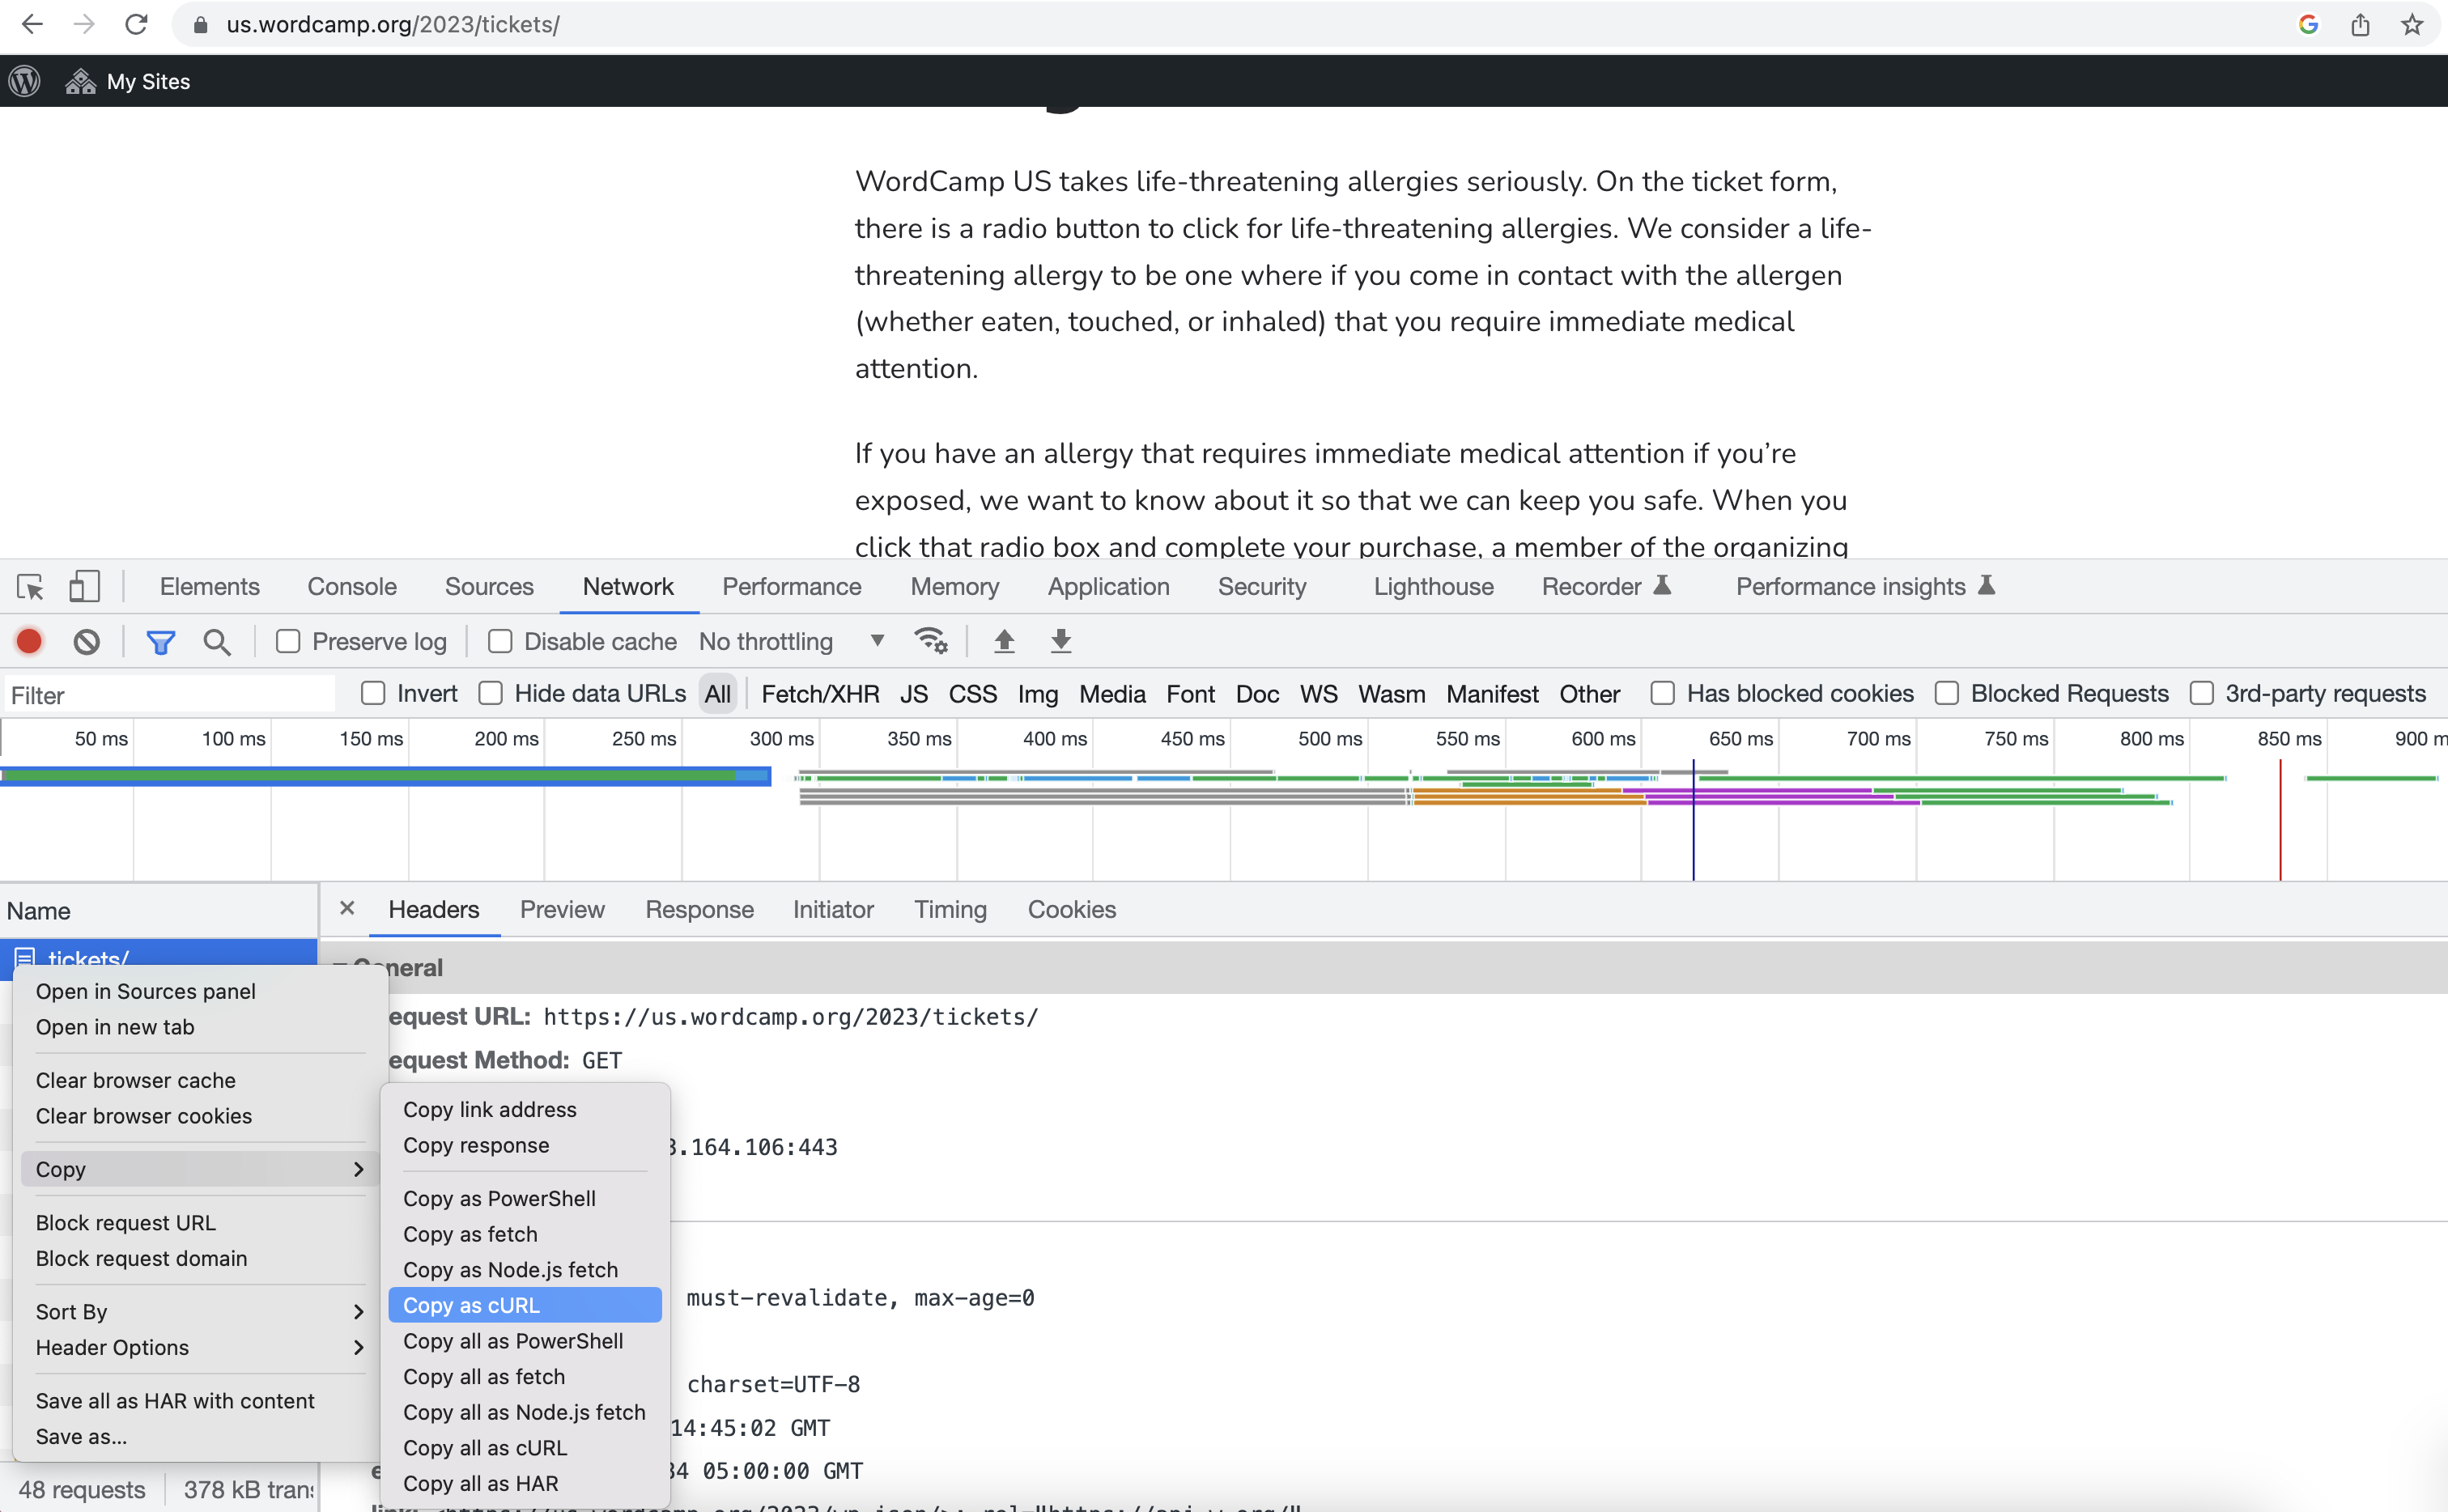Filter requests by CSS

(x=973, y=693)
